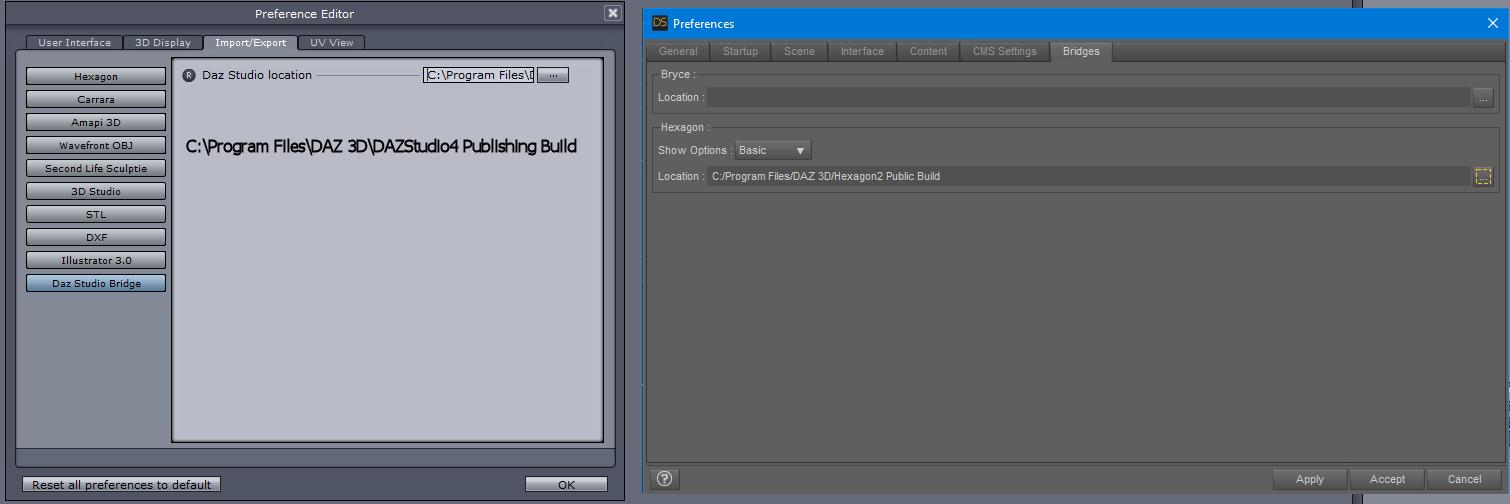
Task: Select the Second Life Sculptie button
Action: click(96, 168)
